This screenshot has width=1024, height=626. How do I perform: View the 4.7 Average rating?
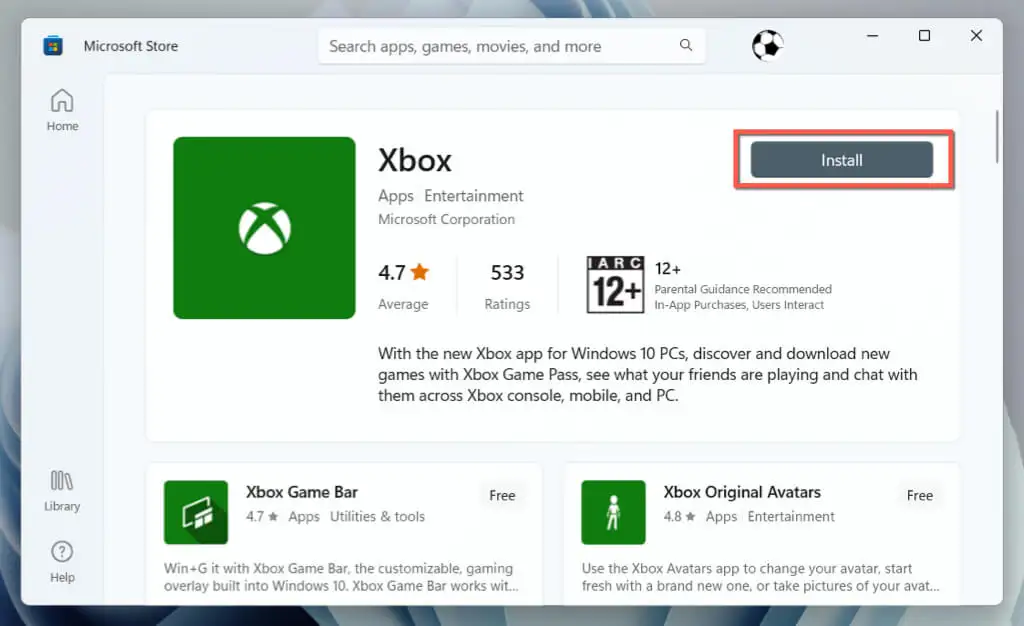(x=404, y=287)
